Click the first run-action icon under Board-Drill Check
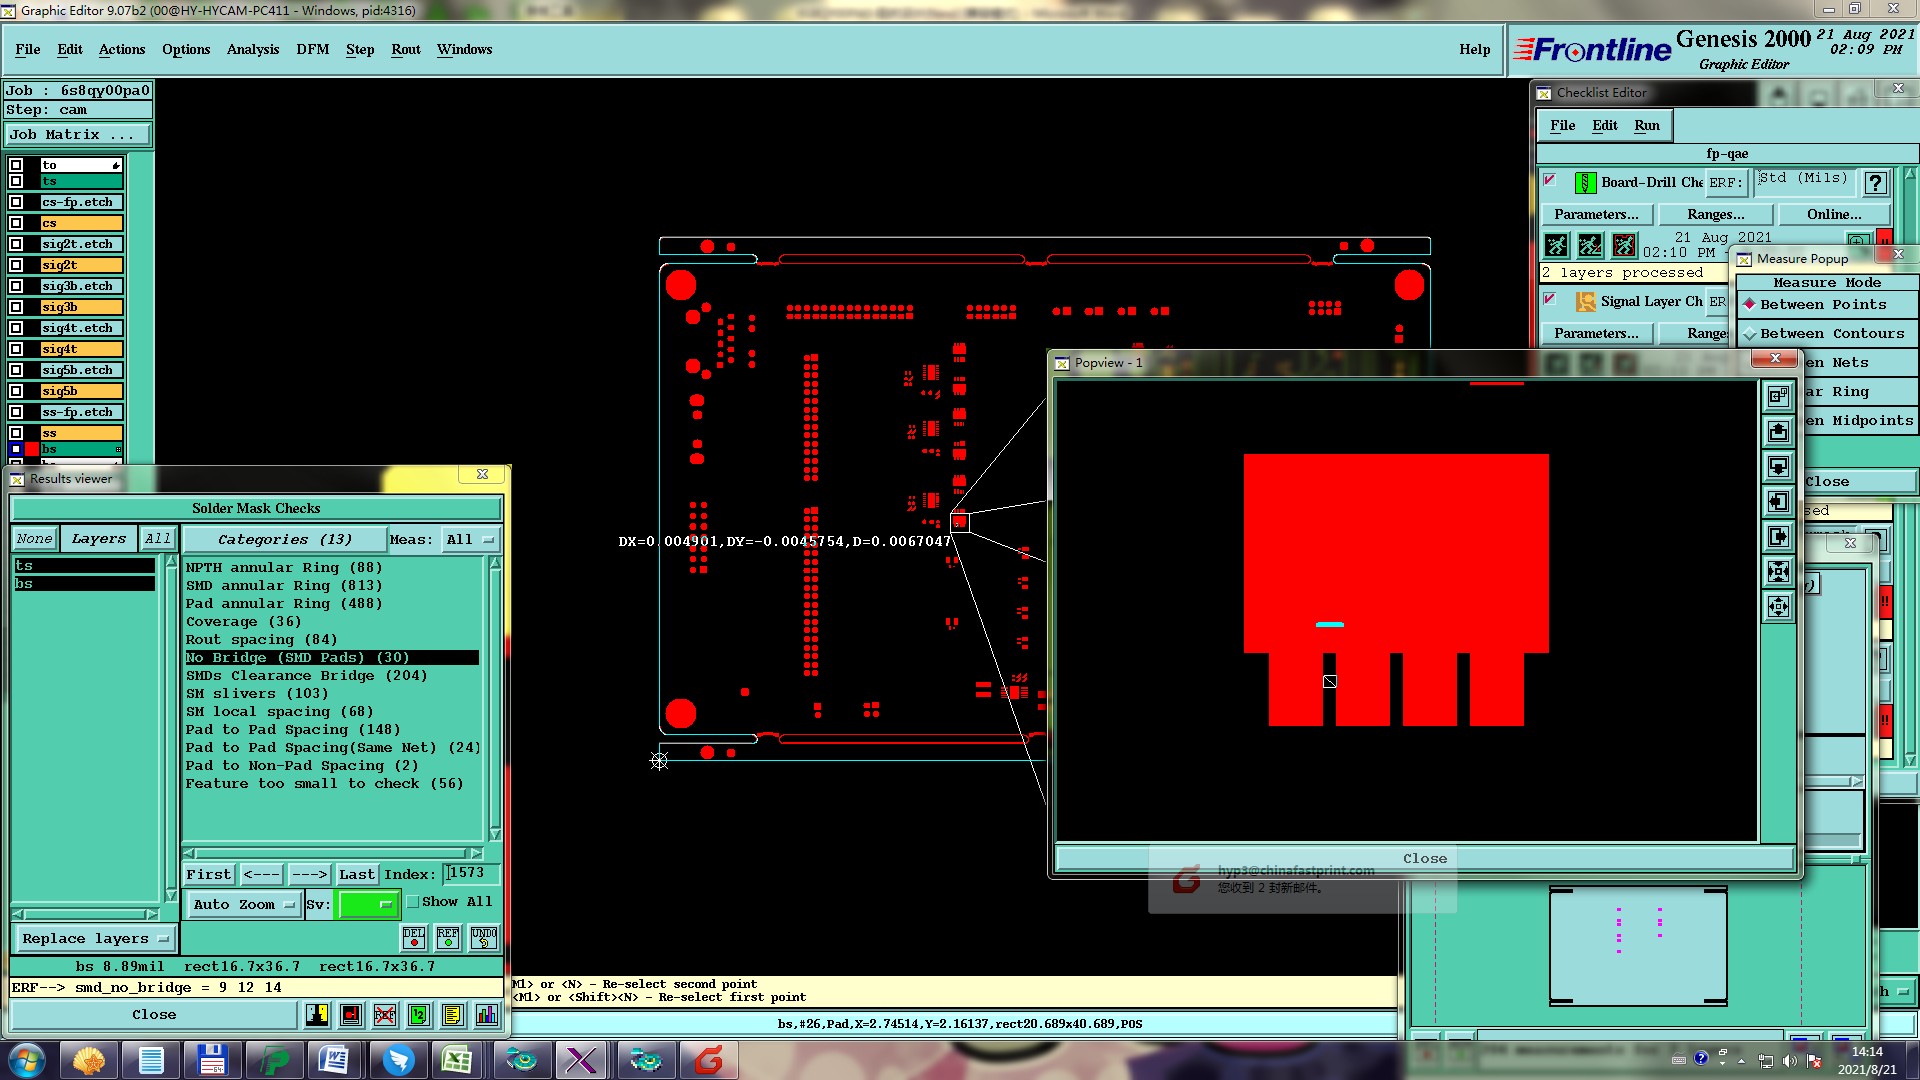The width and height of the screenshot is (1920, 1080). (1556, 245)
